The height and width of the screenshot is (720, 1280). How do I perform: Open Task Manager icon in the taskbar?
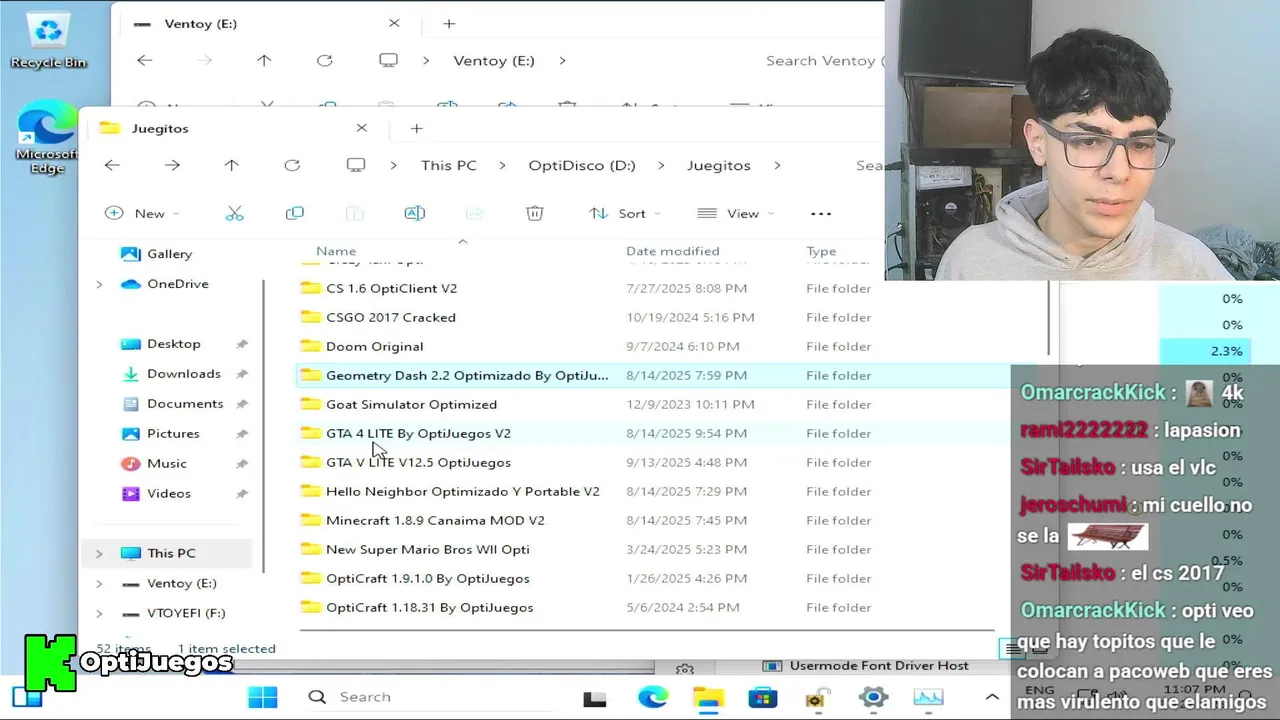tap(928, 697)
